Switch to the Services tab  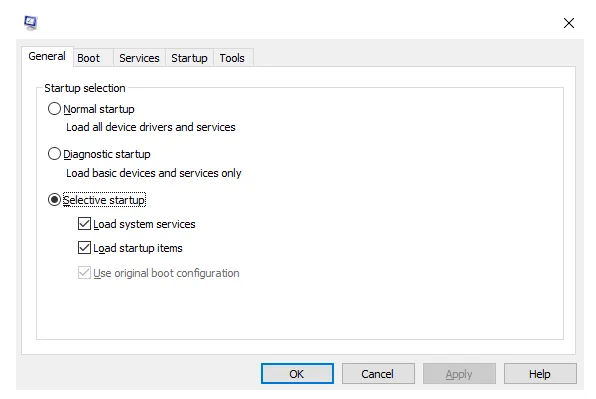pos(139,58)
